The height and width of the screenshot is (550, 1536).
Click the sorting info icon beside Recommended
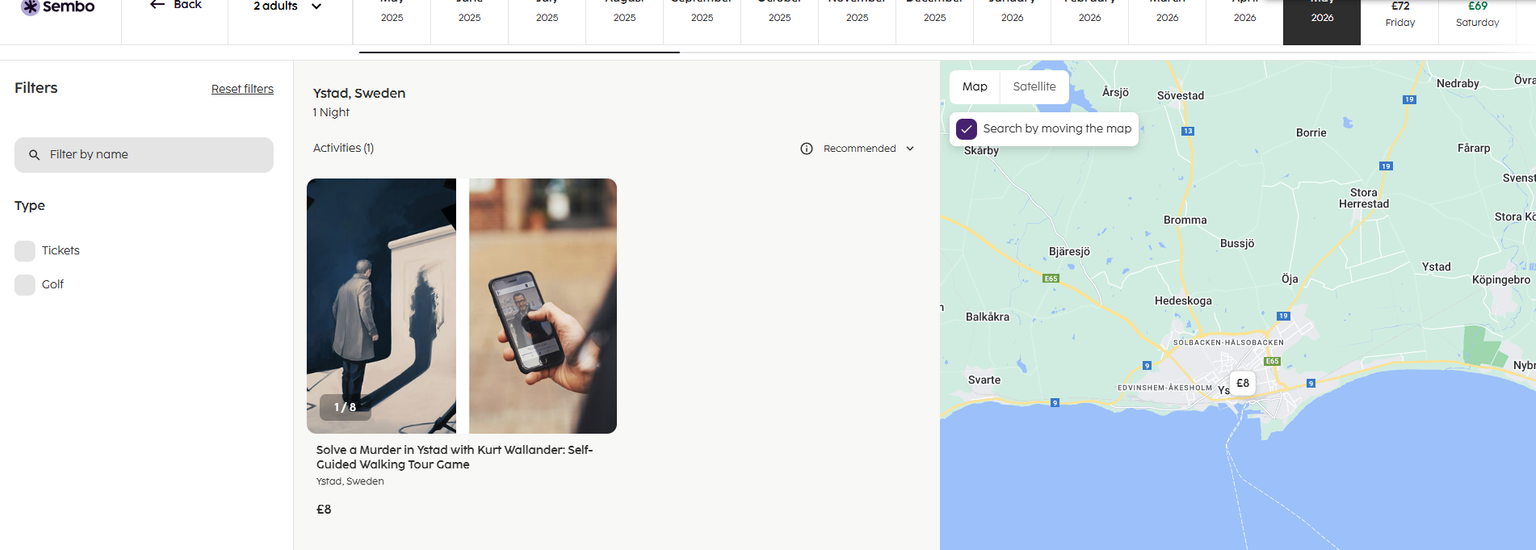pos(806,149)
